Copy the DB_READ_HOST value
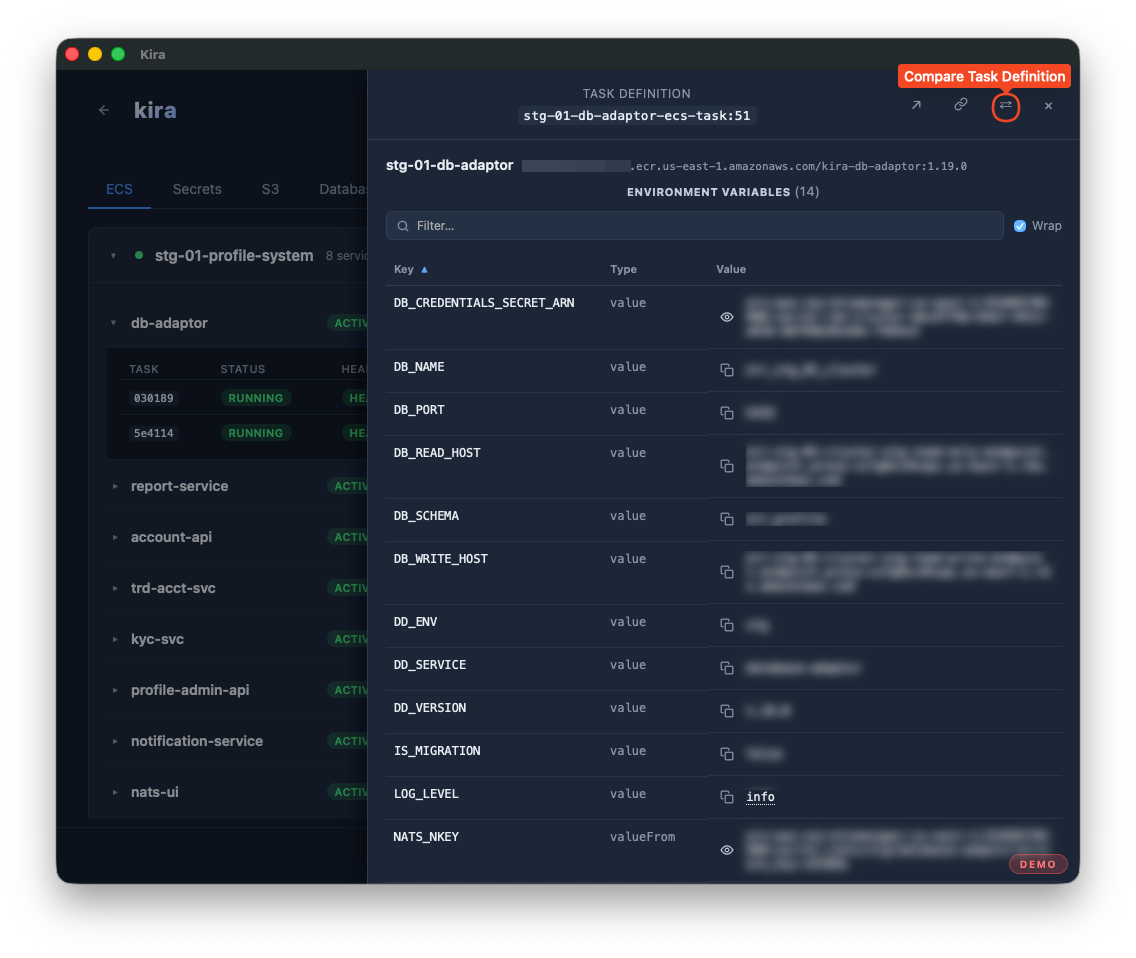Screen dimensions: 1136x958 [727, 466]
